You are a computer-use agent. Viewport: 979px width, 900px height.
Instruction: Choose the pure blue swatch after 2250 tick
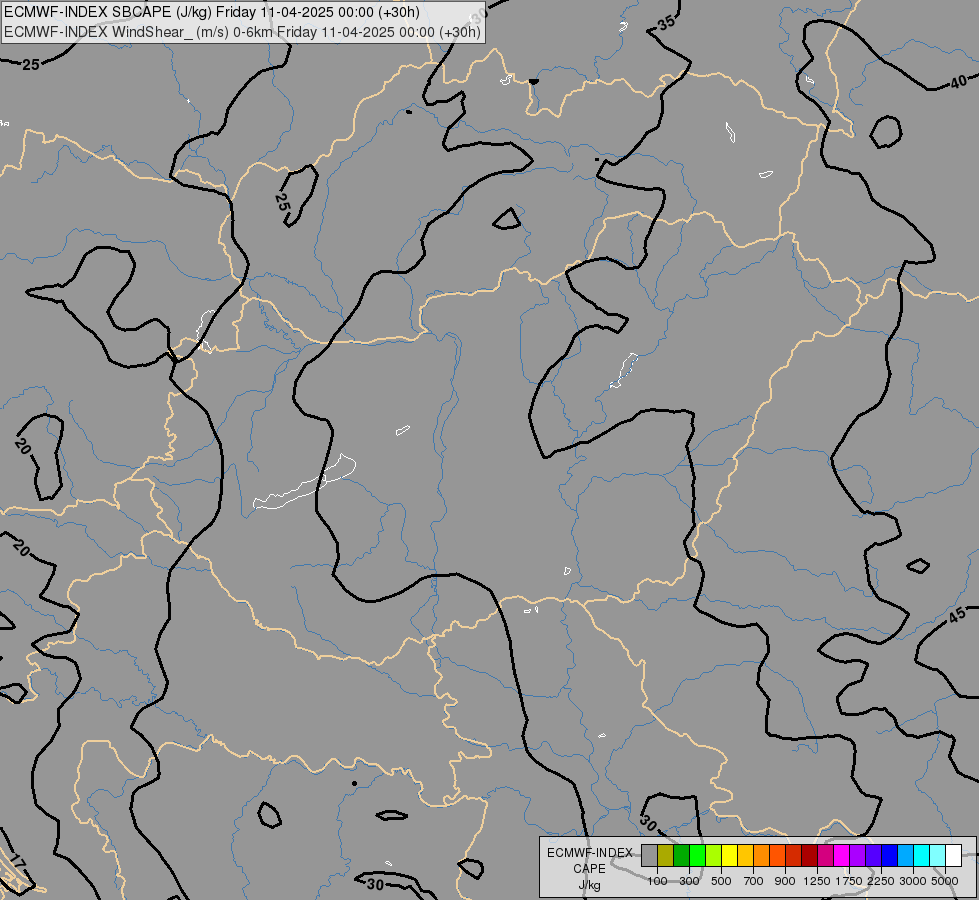coord(890,856)
